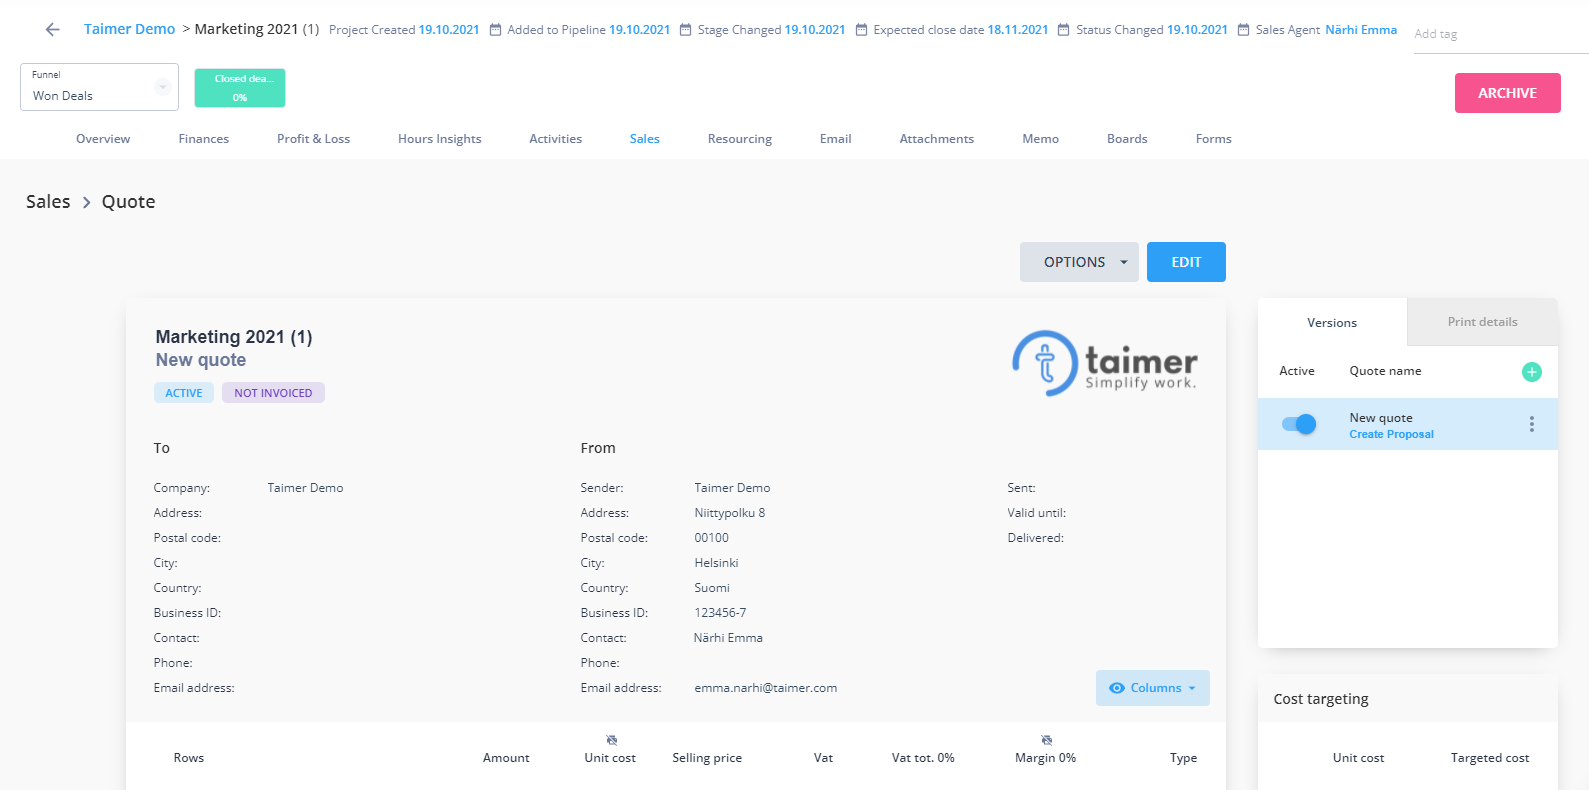This screenshot has width=1589, height=790.
Task: Switch to the Profit & Loss tab
Action: [x=313, y=139]
